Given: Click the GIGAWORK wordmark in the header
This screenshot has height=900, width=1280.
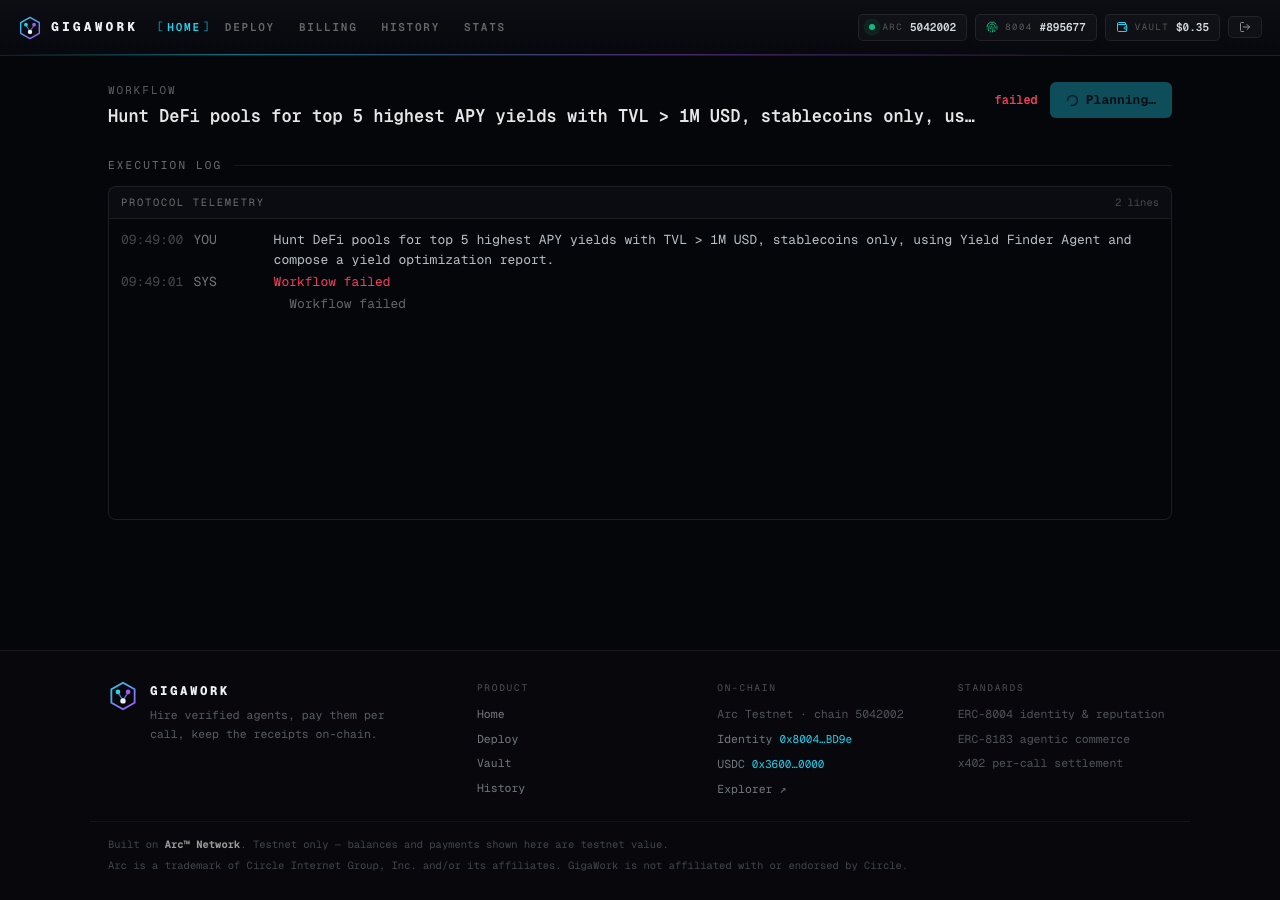Looking at the screenshot, I should point(94,28).
